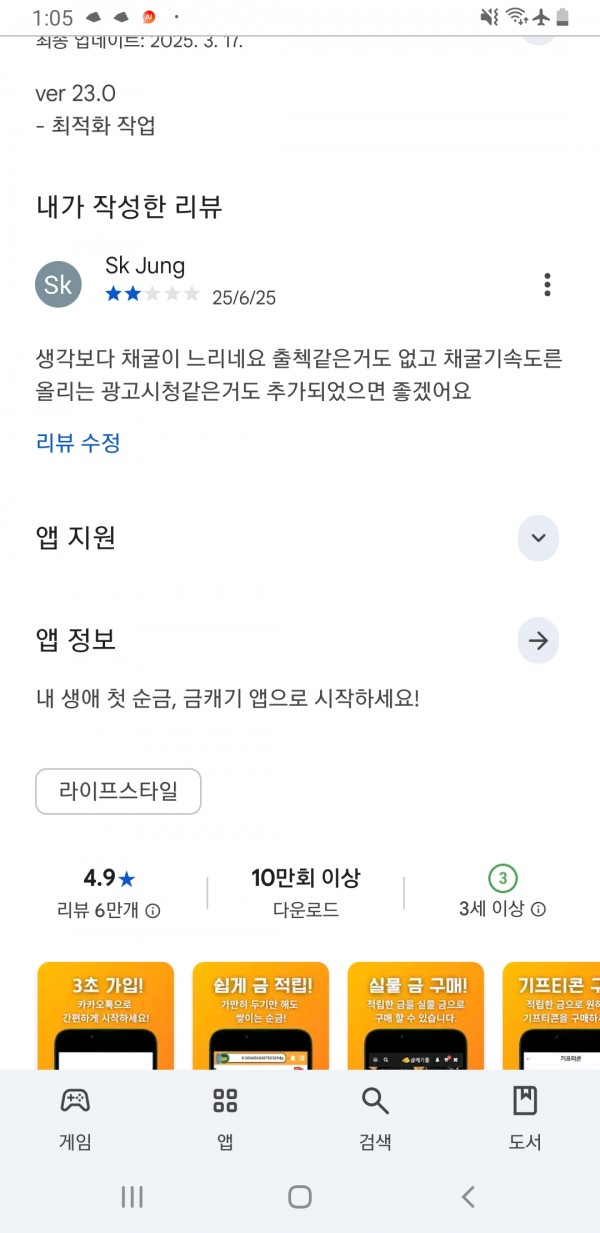Switch to the 게임 tab

coord(75,1119)
